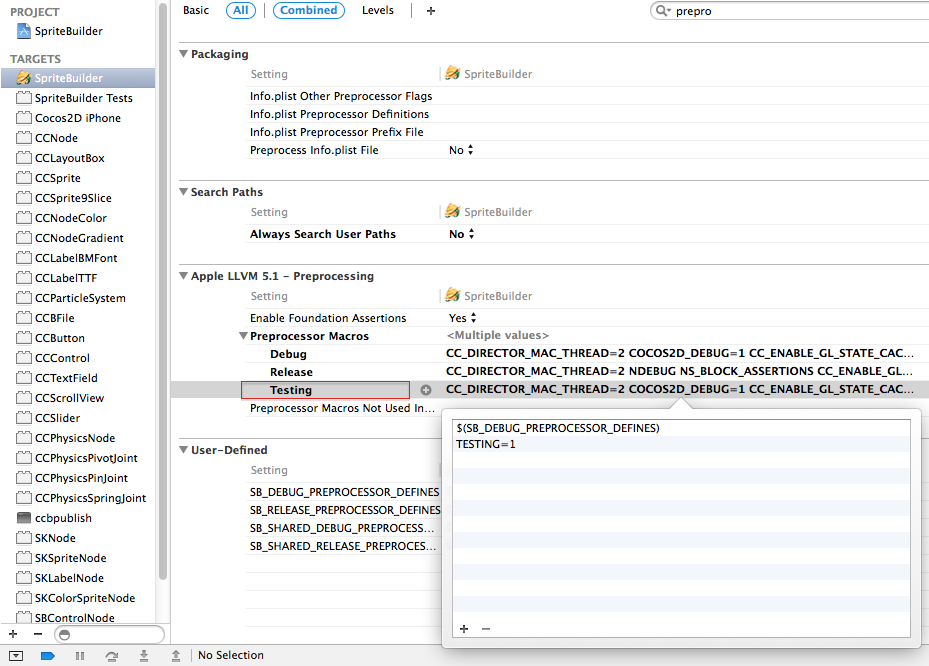Click the CCSlider target icon

click(24, 418)
